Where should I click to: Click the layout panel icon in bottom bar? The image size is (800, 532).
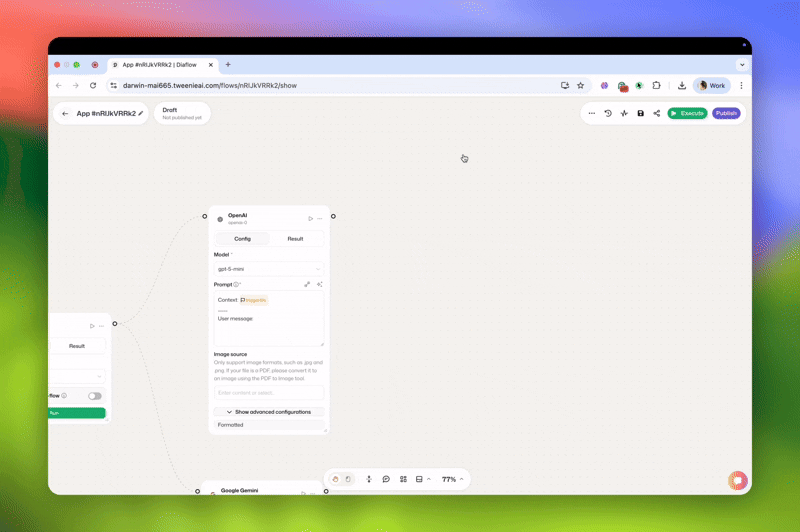tap(419, 479)
